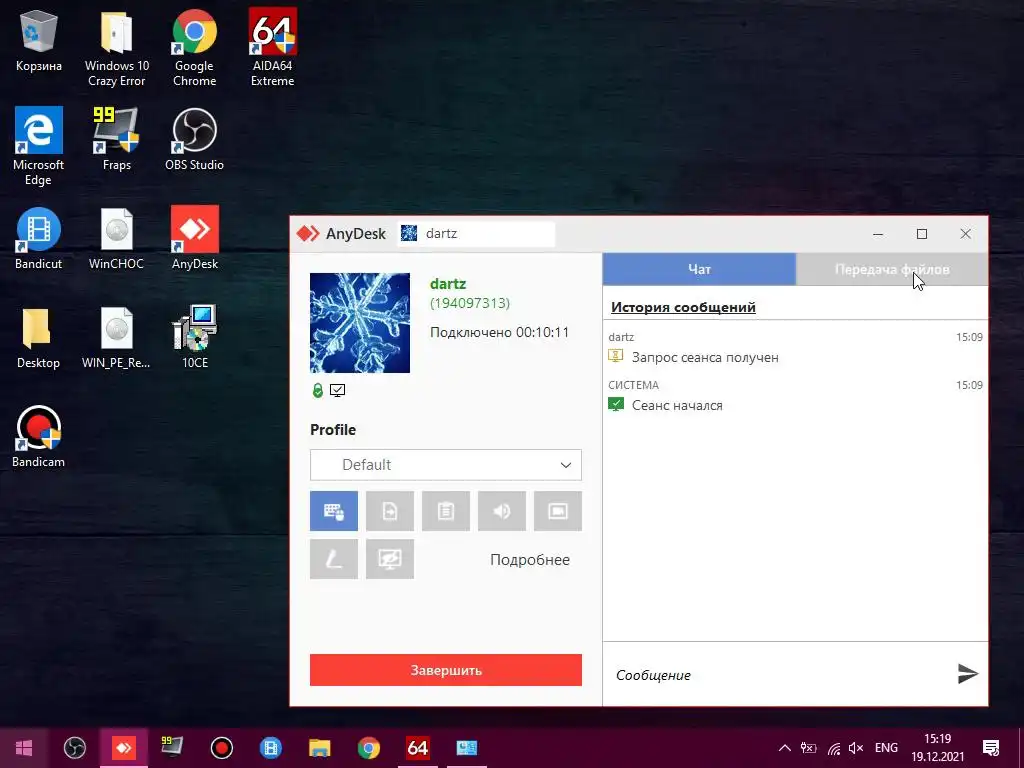Click the connection ID (194097313)
Image resolution: width=1024 pixels, height=768 pixels.
click(x=470, y=303)
